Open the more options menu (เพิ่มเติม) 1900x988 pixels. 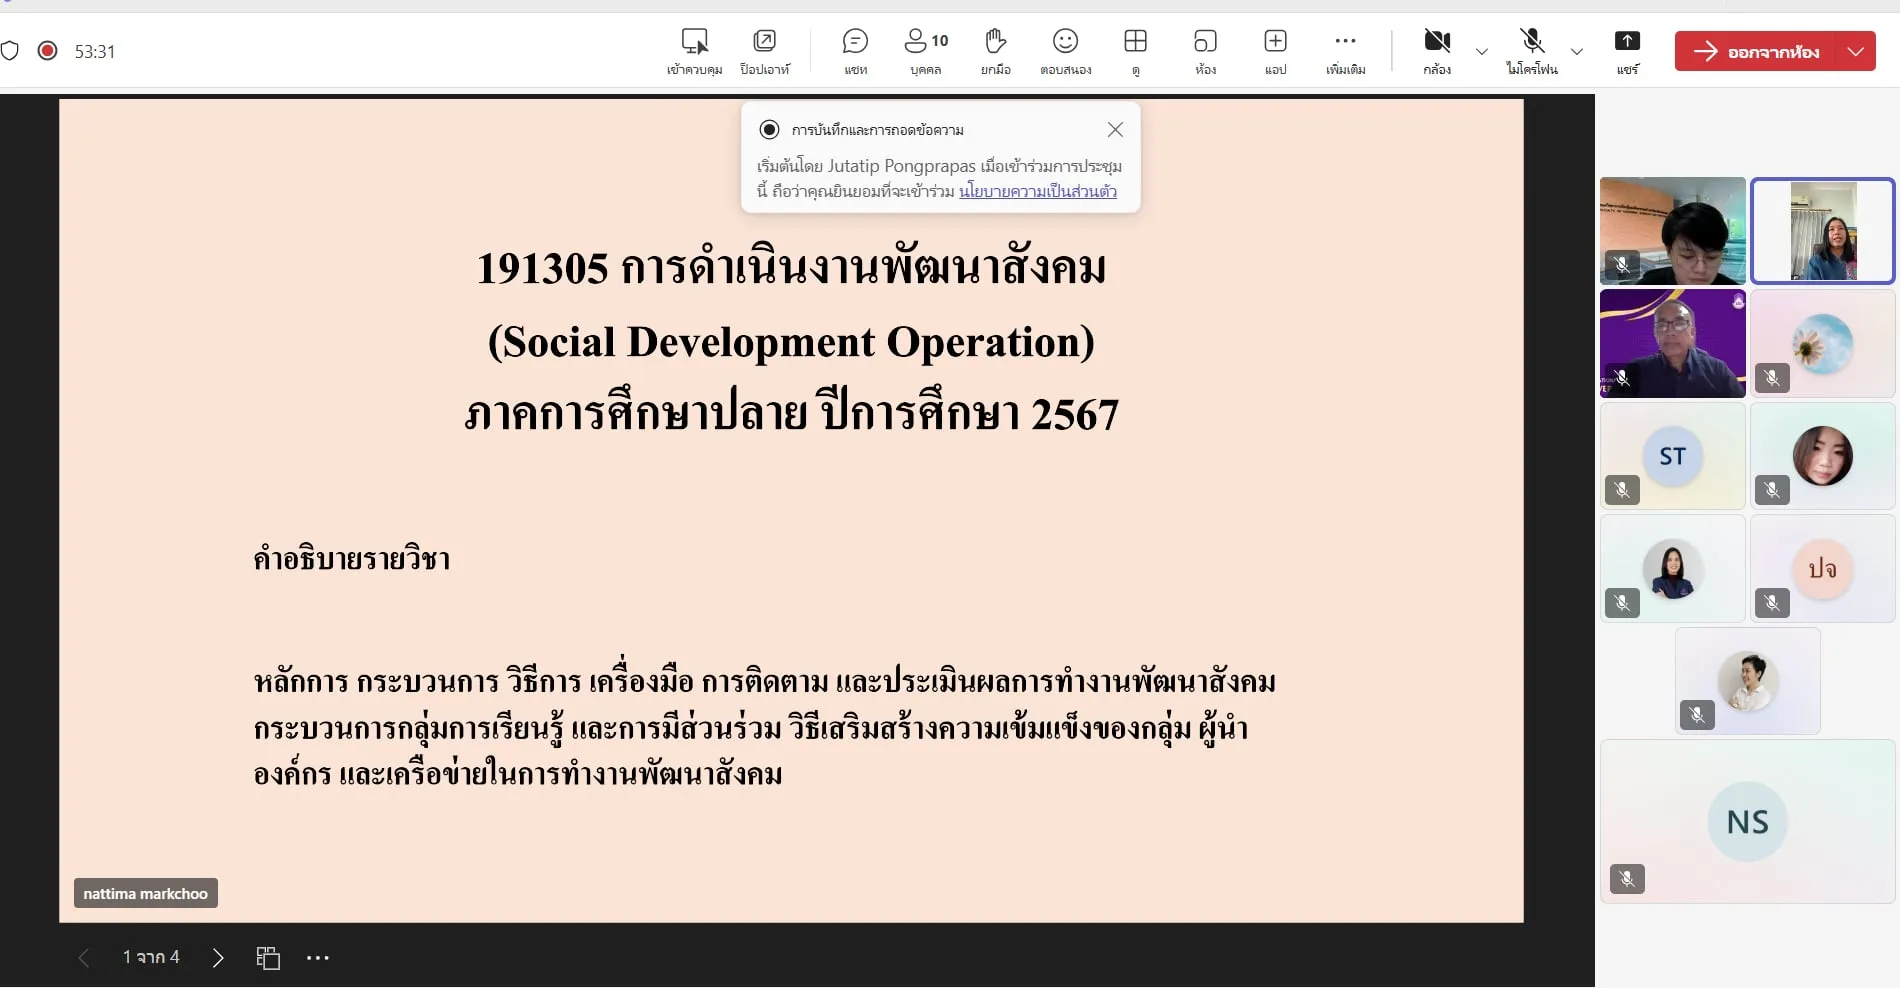point(1345,50)
